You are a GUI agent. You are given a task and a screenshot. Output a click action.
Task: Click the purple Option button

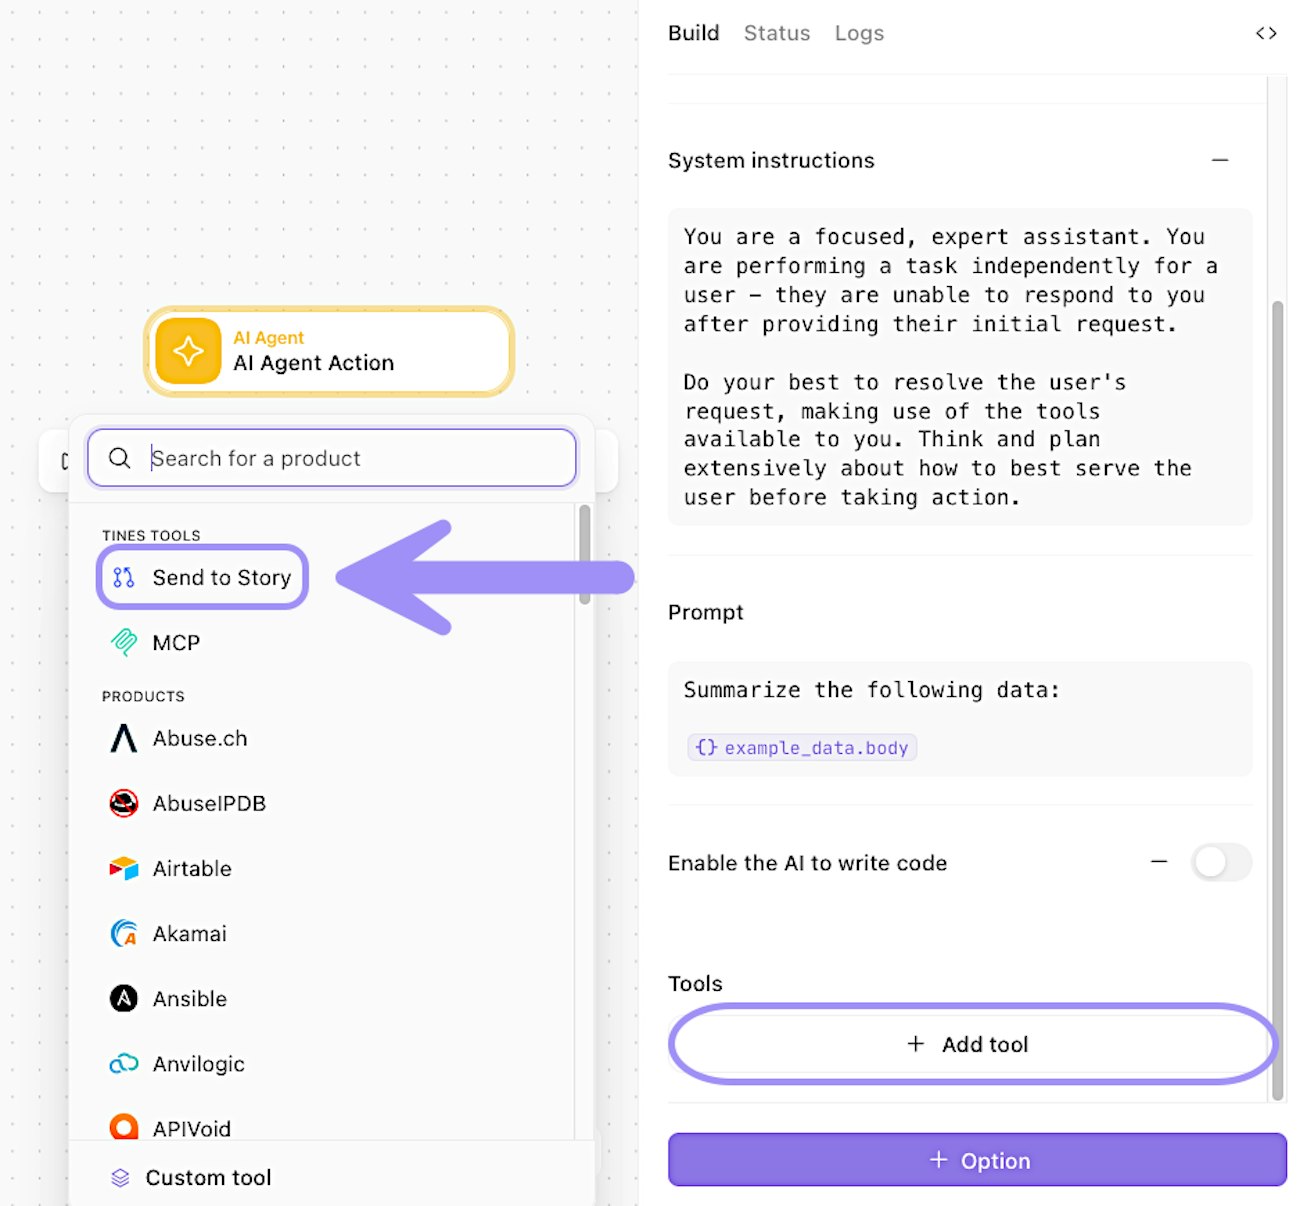tap(977, 1160)
